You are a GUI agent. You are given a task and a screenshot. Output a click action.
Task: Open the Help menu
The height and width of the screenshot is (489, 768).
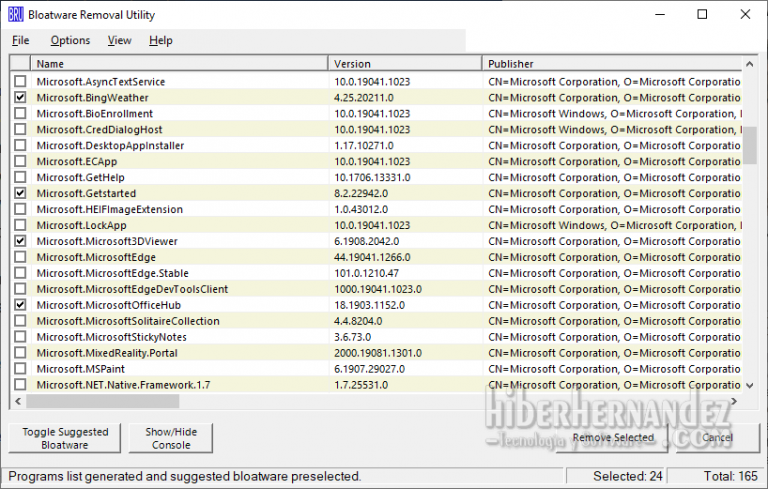[x=160, y=41]
